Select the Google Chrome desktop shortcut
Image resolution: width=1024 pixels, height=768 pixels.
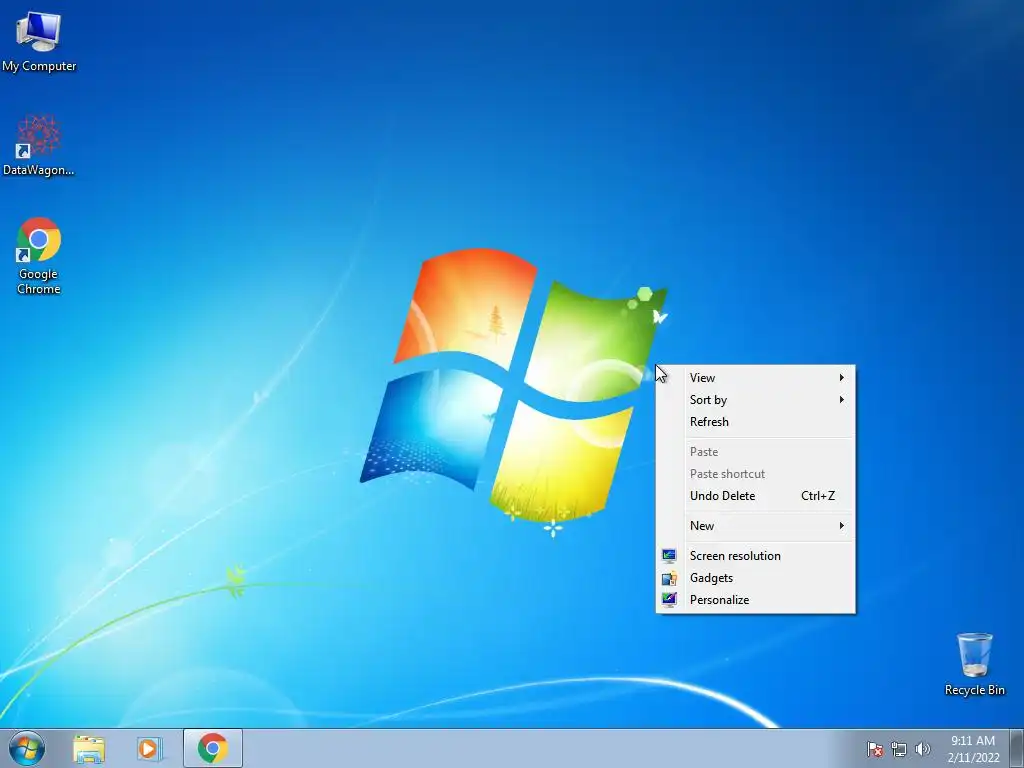[x=39, y=255]
